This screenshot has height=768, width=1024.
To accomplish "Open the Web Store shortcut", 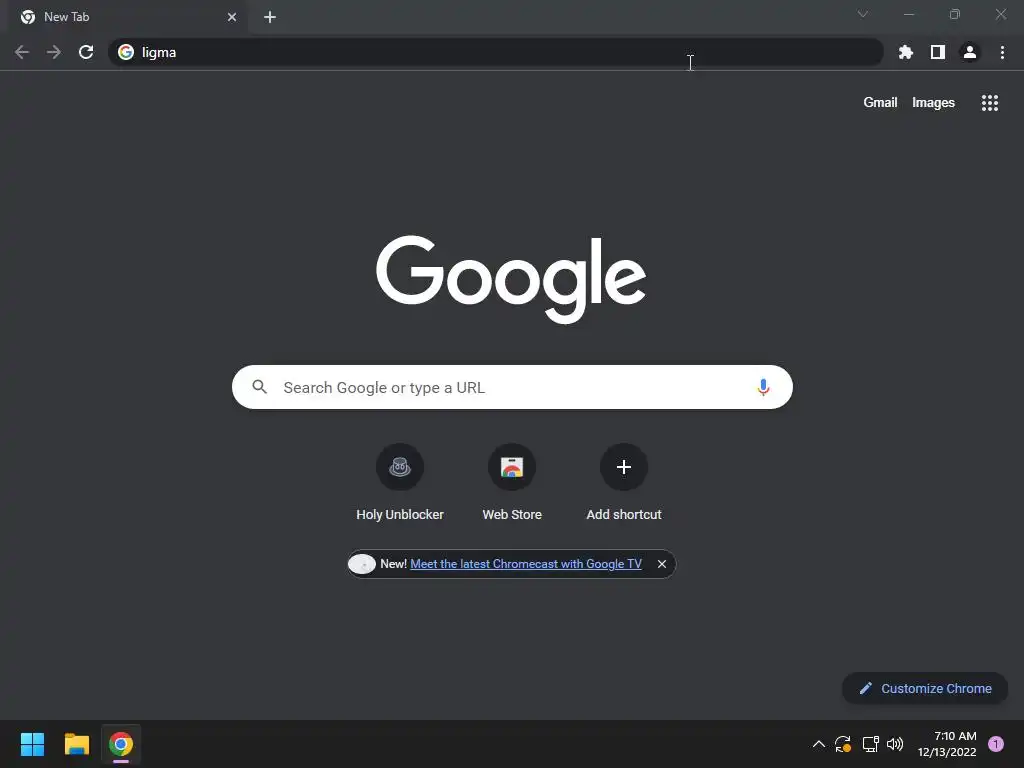I will [x=512, y=483].
